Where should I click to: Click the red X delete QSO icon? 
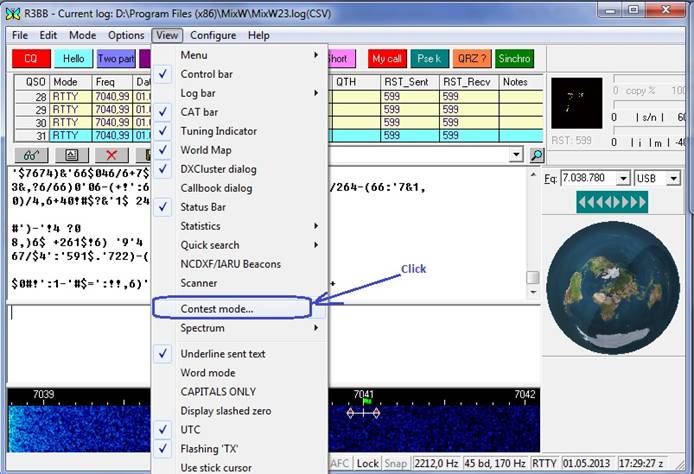[111, 155]
